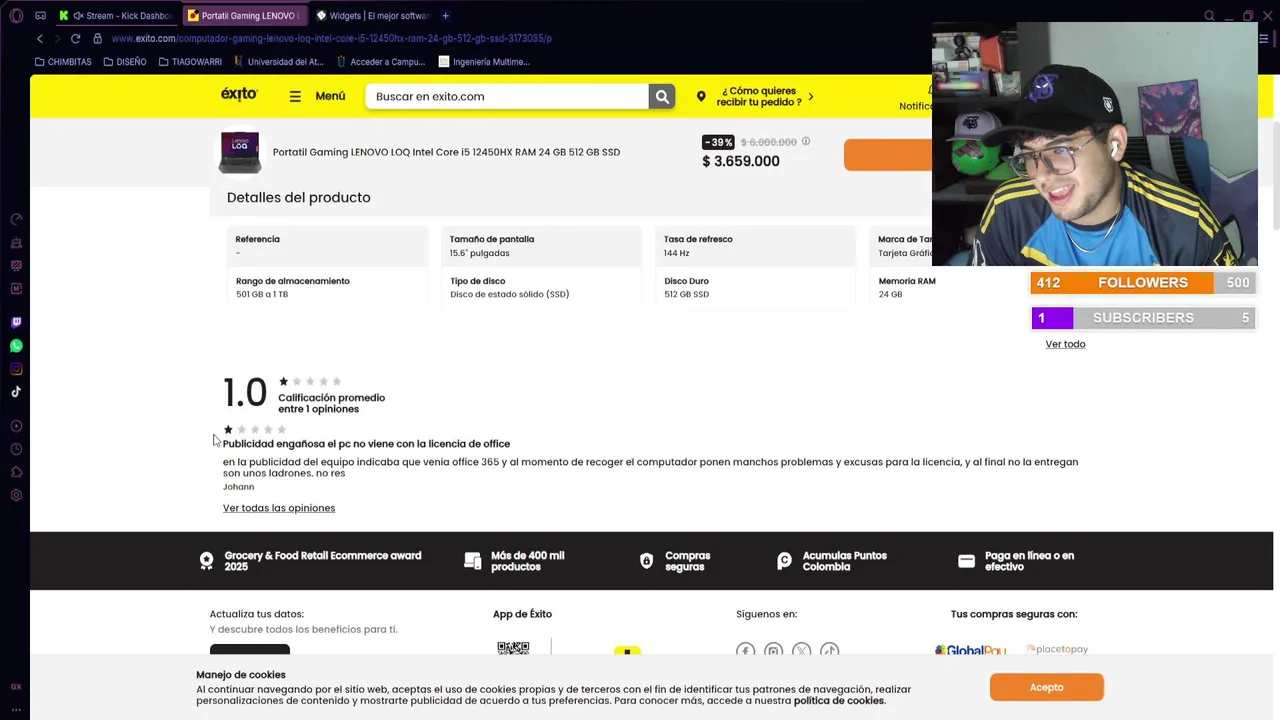Mute the Stream - Kick Dashboard tab audio icon
Viewport: 1280px width, 720px height.
click(78, 16)
